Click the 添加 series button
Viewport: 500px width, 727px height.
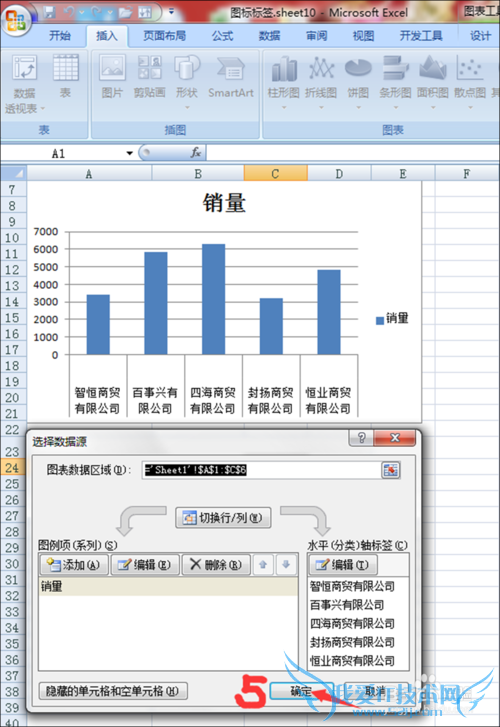pos(74,565)
